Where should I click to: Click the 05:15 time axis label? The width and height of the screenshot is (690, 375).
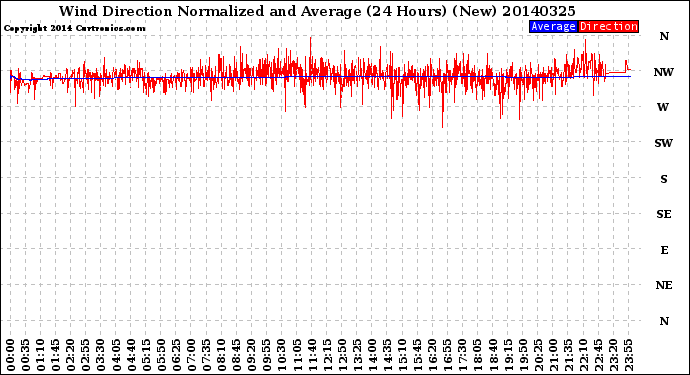pos(147,355)
